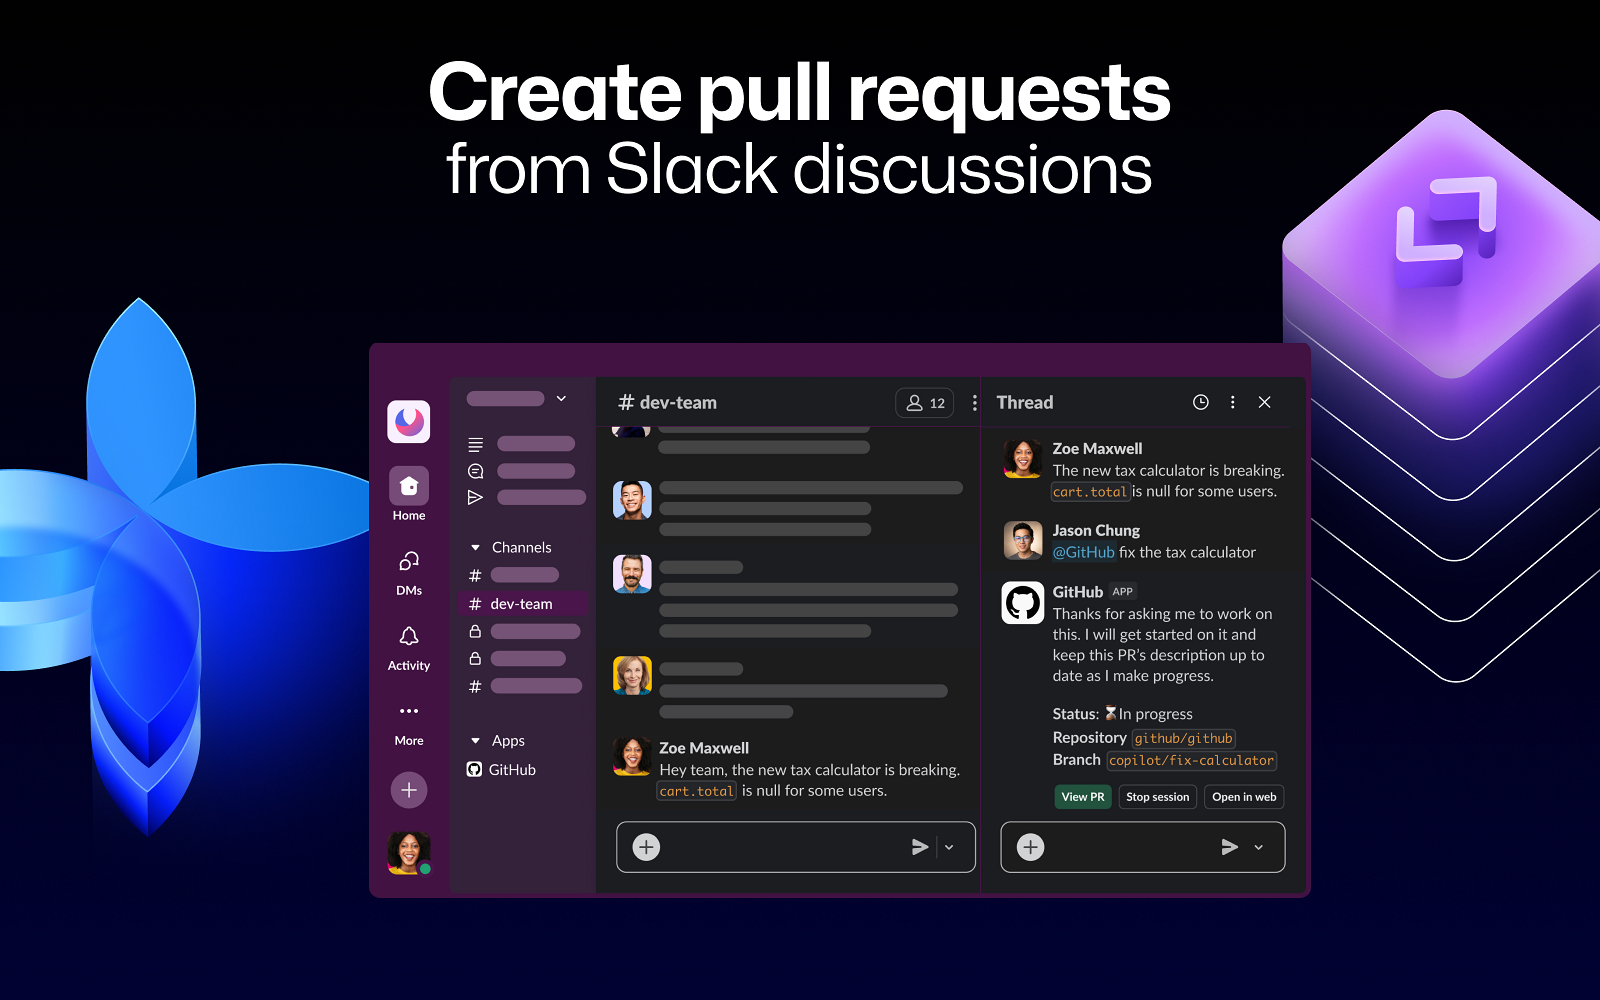Image resolution: width=1600 pixels, height=1000 pixels.
Task: Click plus attach in channel composer
Action: coord(647,847)
